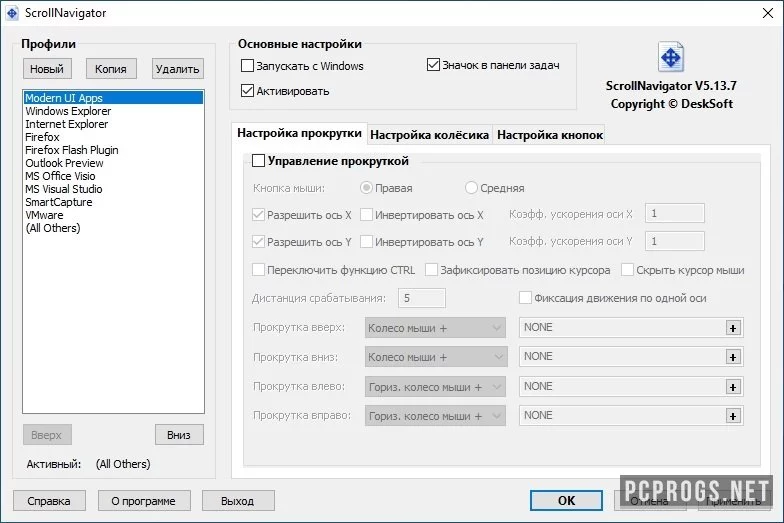Click the Удалить profile button

tap(178, 68)
